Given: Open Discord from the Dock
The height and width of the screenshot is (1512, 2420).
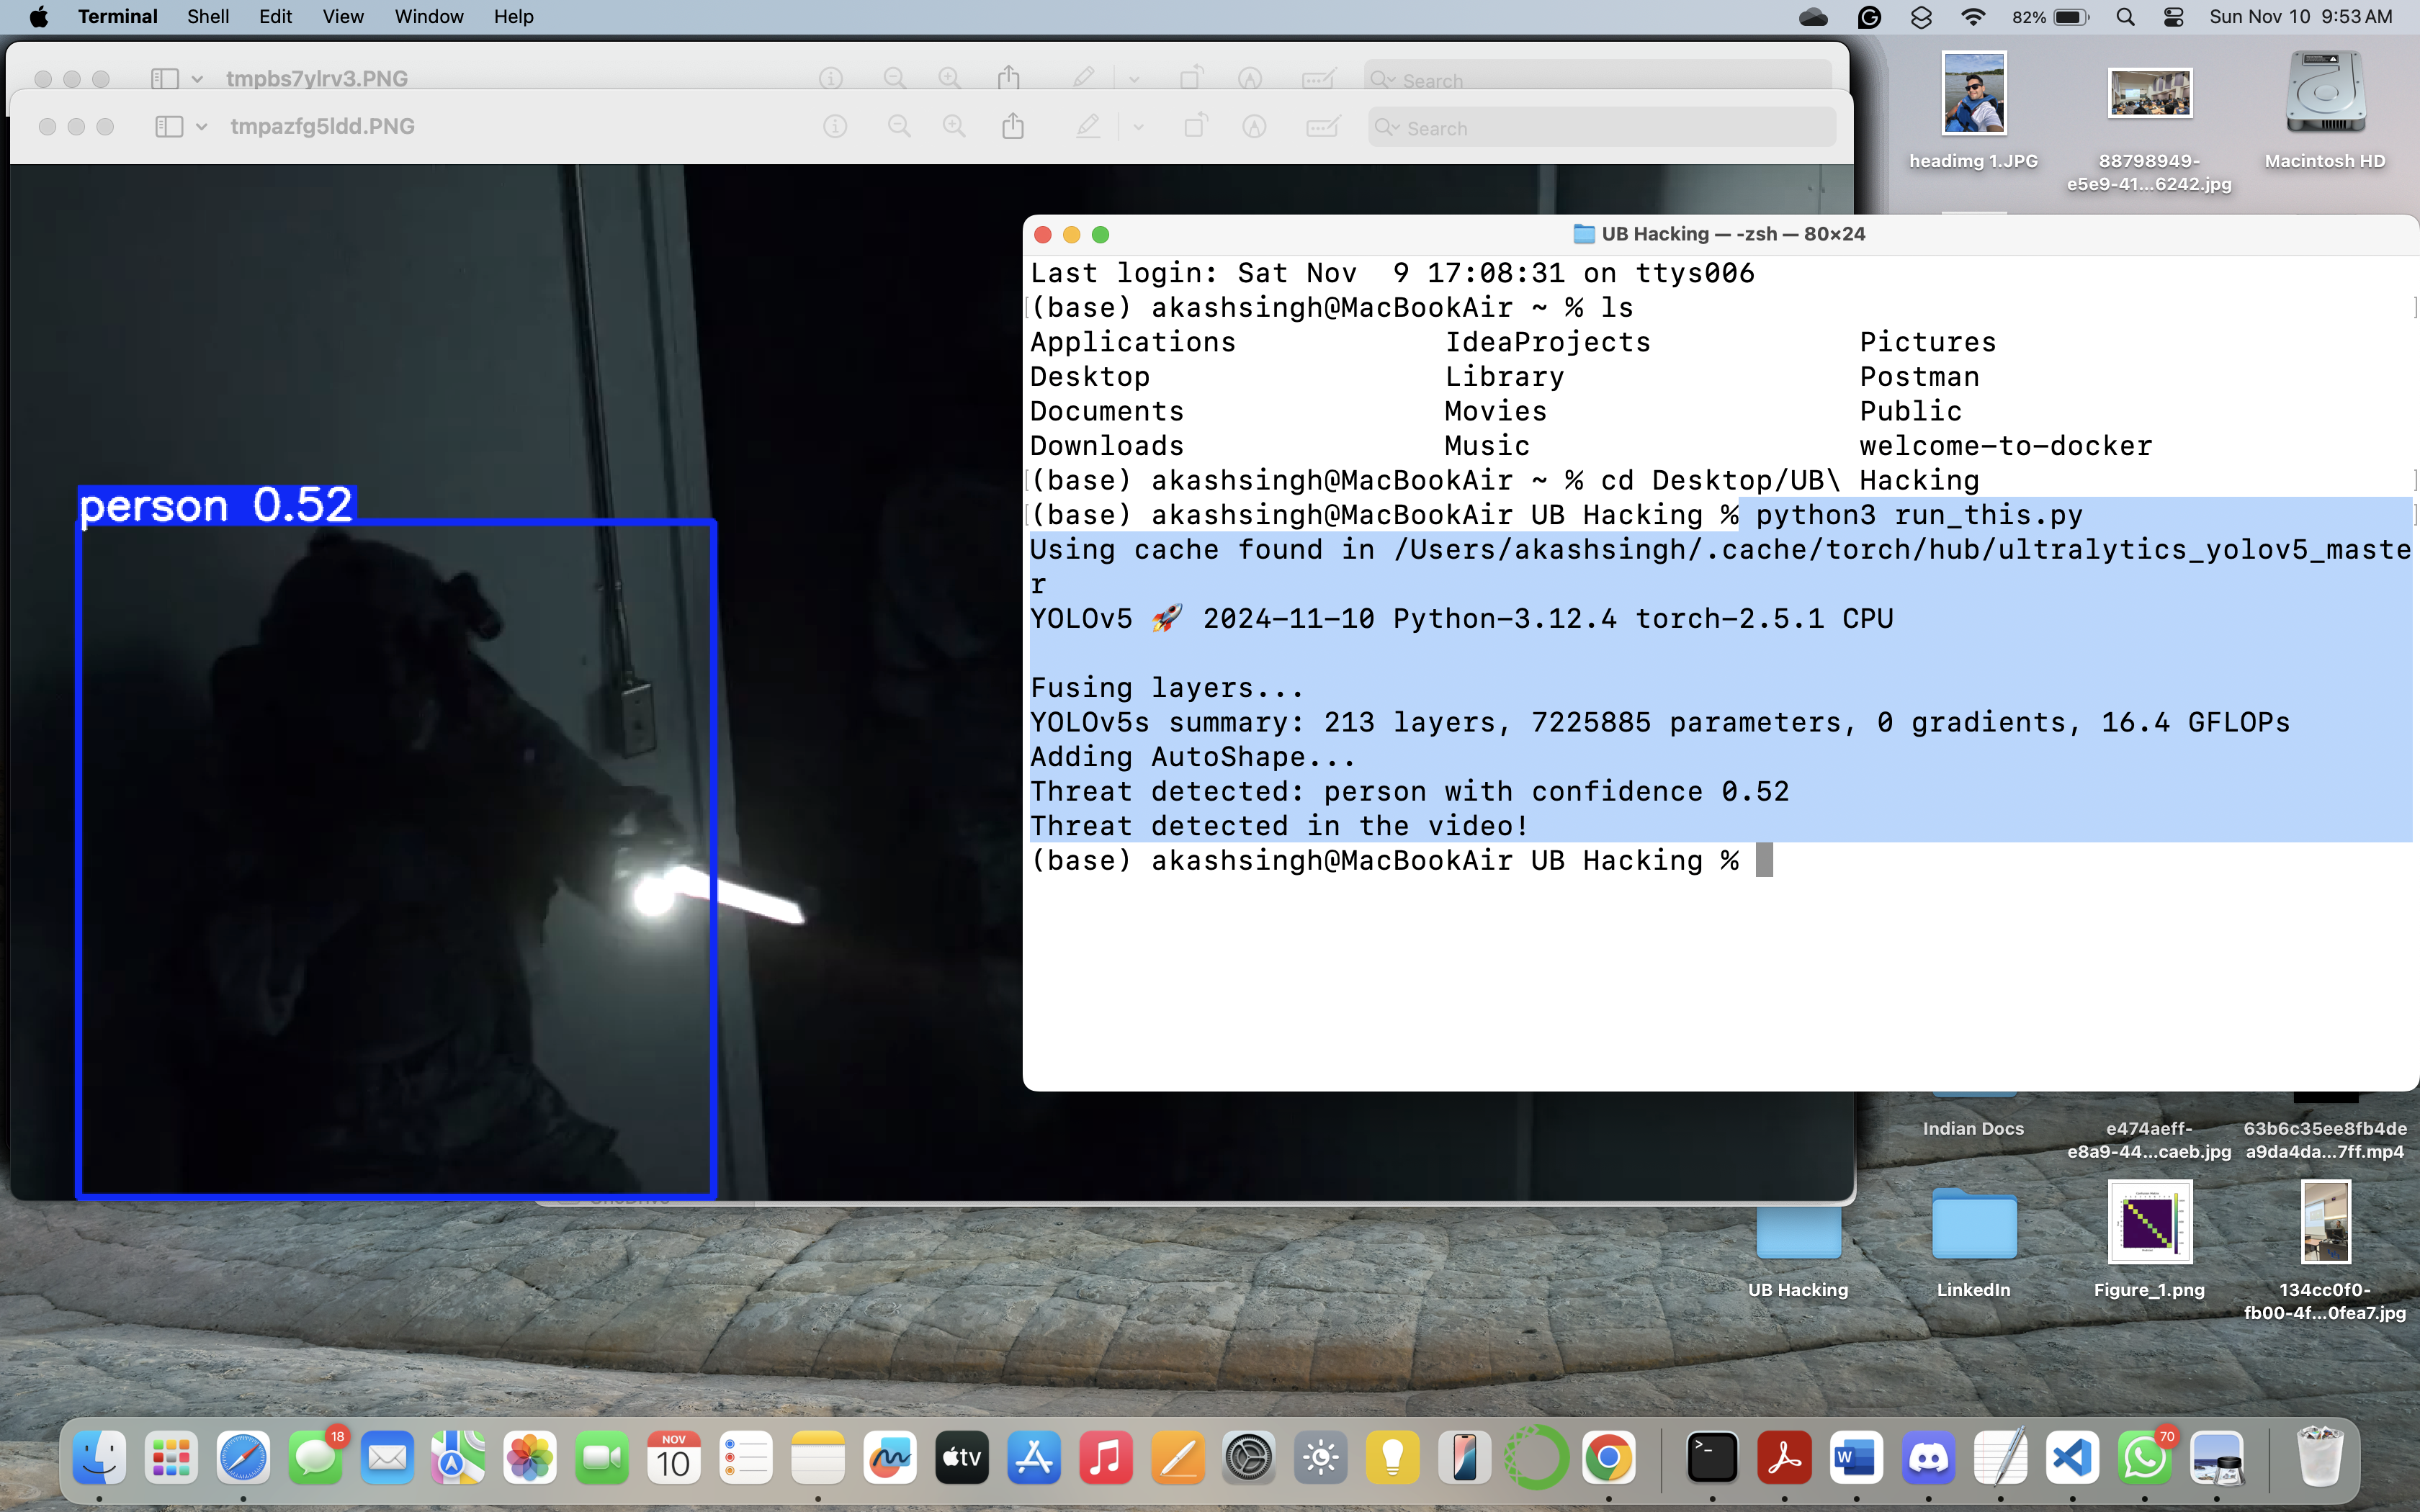Looking at the screenshot, I should pos(1928,1458).
